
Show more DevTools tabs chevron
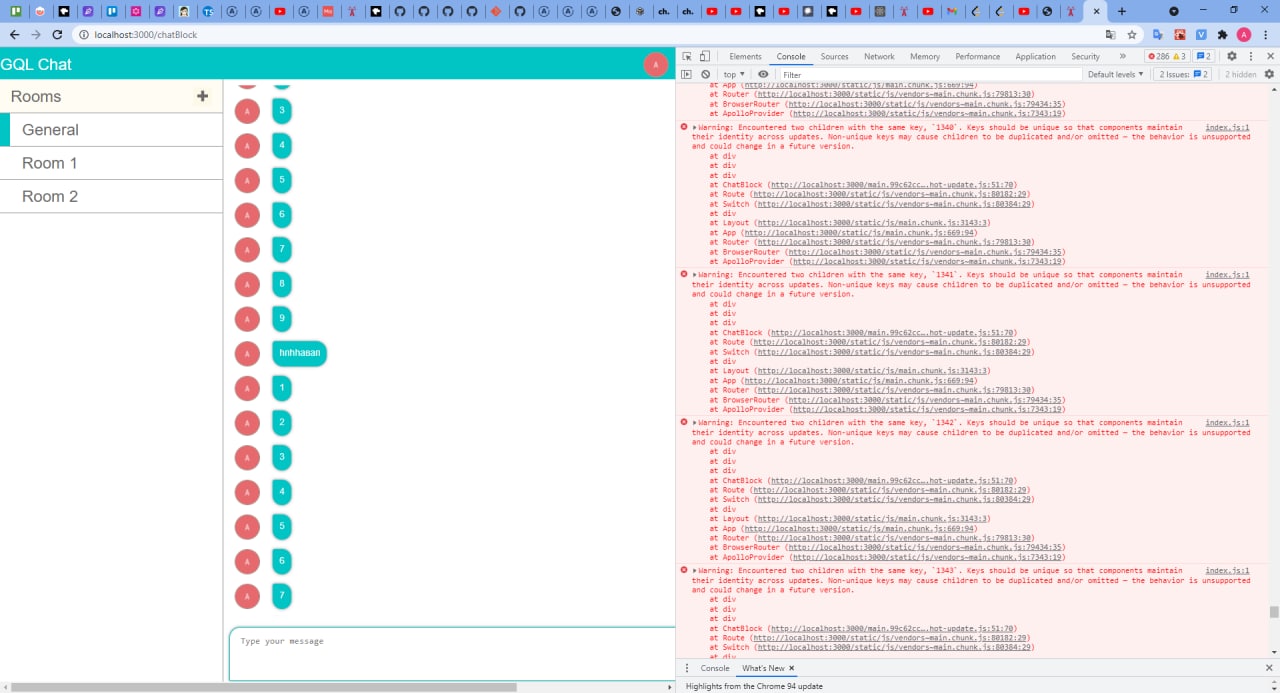(1122, 57)
